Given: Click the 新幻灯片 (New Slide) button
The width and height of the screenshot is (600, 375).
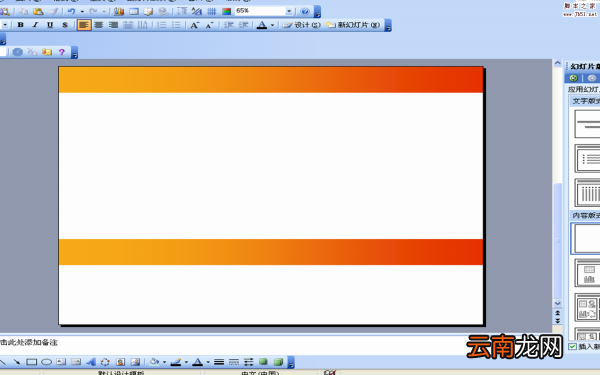Looking at the screenshot, I should (353, 25).
